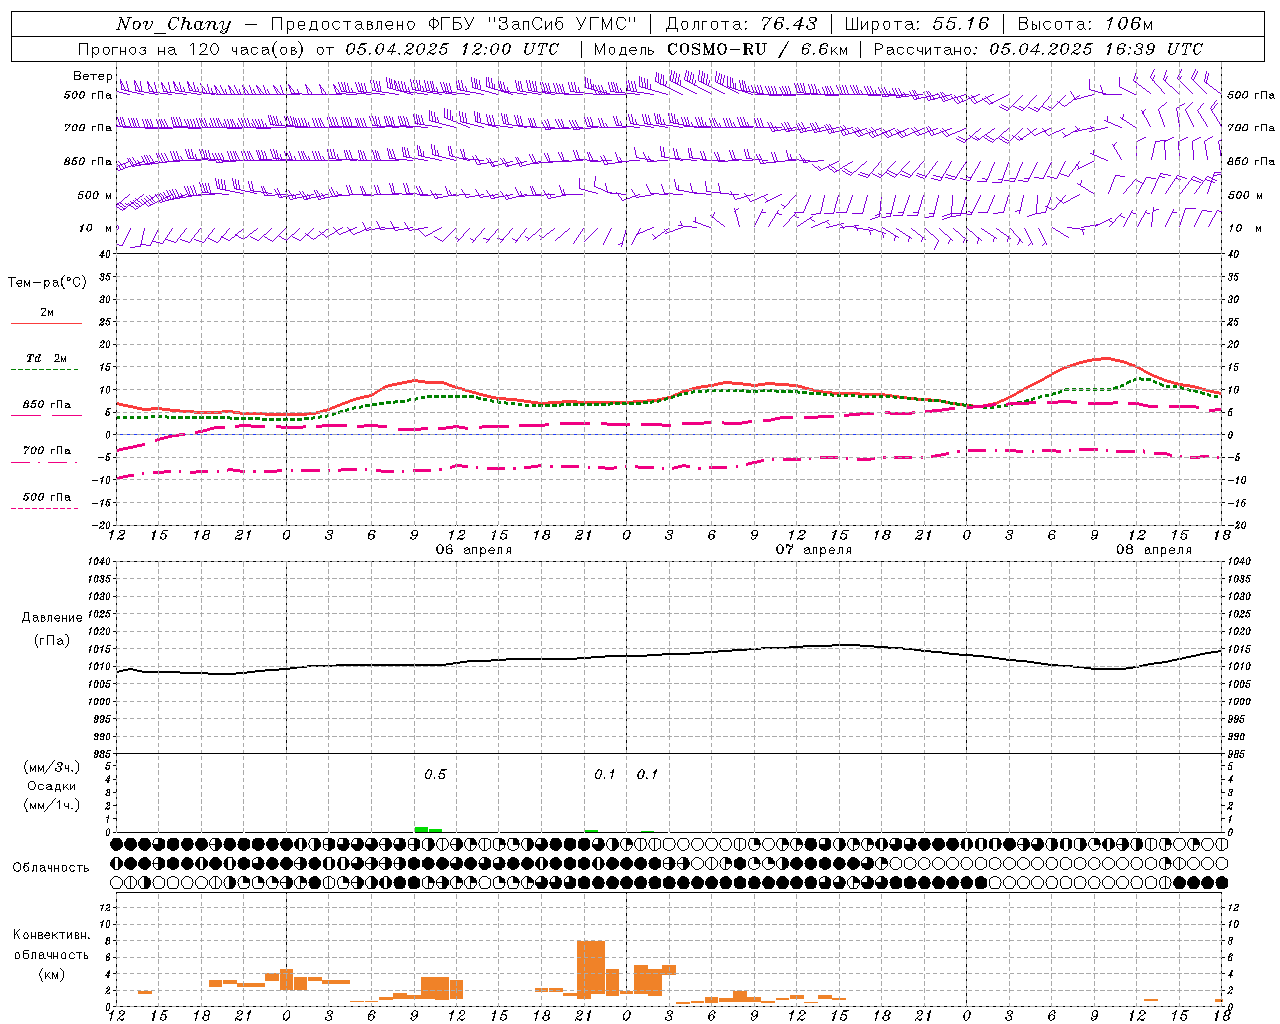Click the Рассчитано 05.04.2025 16:39 UTC timestamp
This screenshot has height=1024, width=1280.
click(x=1038, y=49)
